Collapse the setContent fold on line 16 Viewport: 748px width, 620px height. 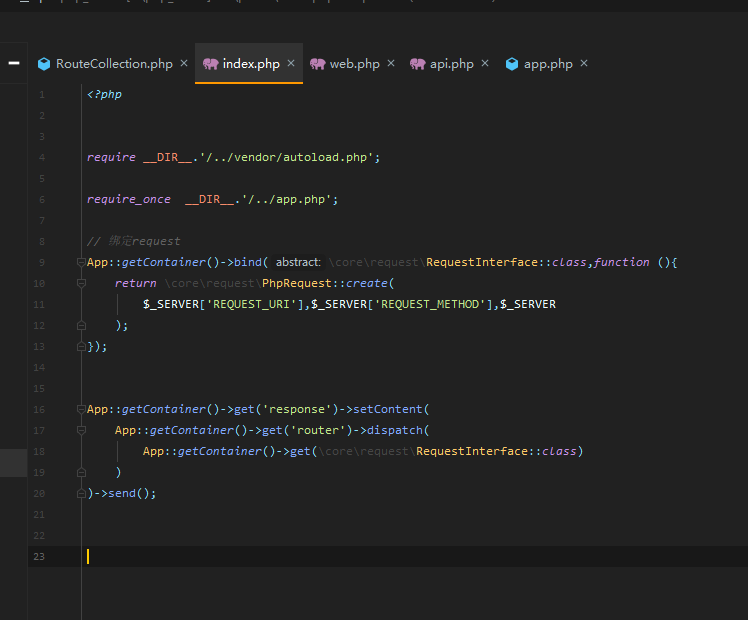point(81,409)
